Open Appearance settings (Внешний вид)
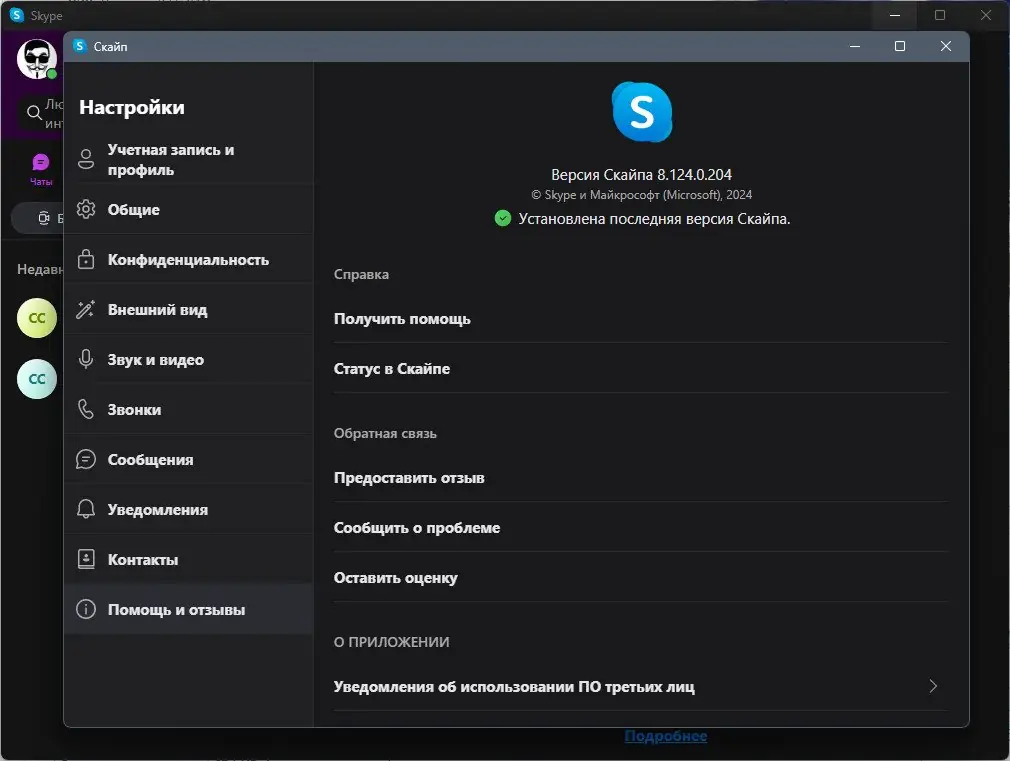Image resolution: width=1010 pixels, height=761 pixels. pyautogui.click(x=188, y=309)
